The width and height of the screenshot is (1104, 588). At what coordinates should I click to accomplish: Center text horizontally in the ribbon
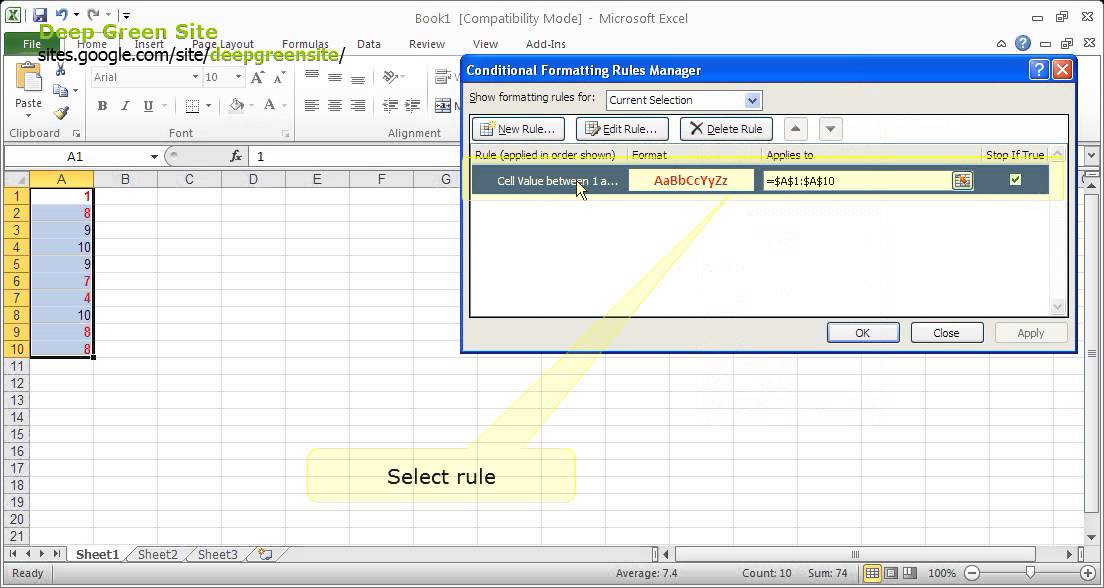[335, 106]
